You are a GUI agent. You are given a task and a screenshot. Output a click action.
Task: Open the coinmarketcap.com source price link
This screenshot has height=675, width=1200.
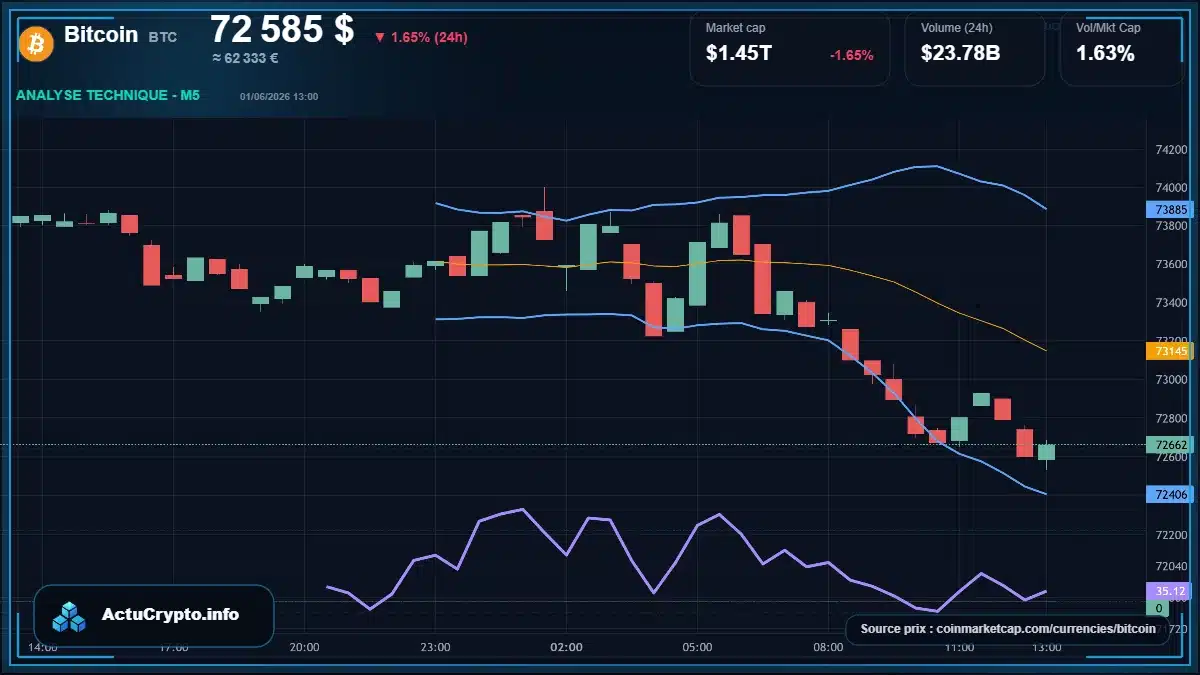click(x=1008, y=629)
